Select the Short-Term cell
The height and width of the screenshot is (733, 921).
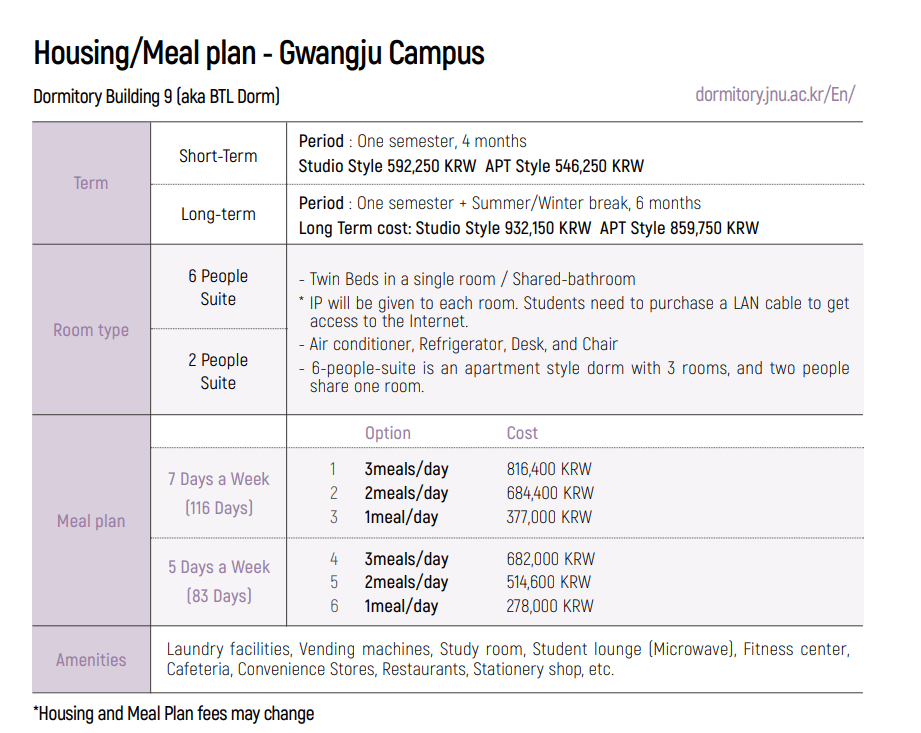click(x=218, y=156)
